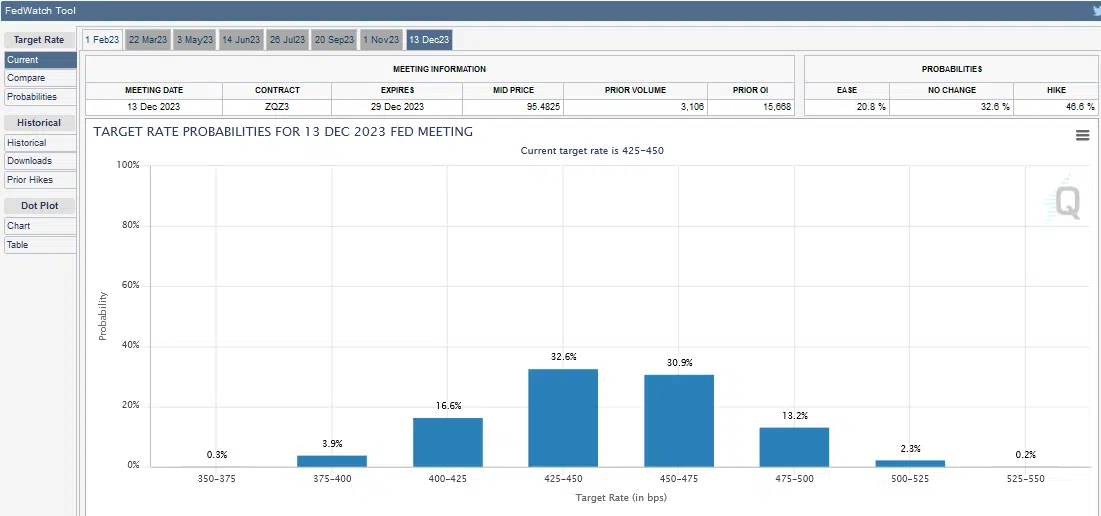Click the 525-550 axis label

tap(1025, 479)
